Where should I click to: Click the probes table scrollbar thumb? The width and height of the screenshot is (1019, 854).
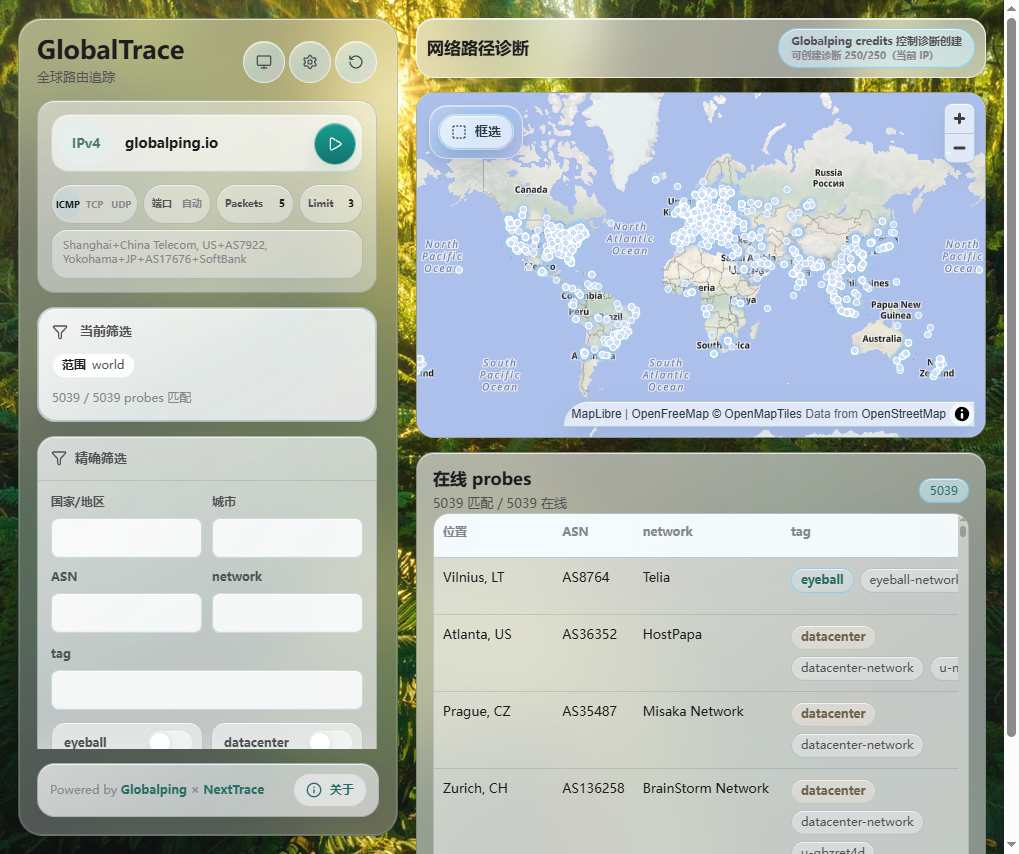(962, 530)
